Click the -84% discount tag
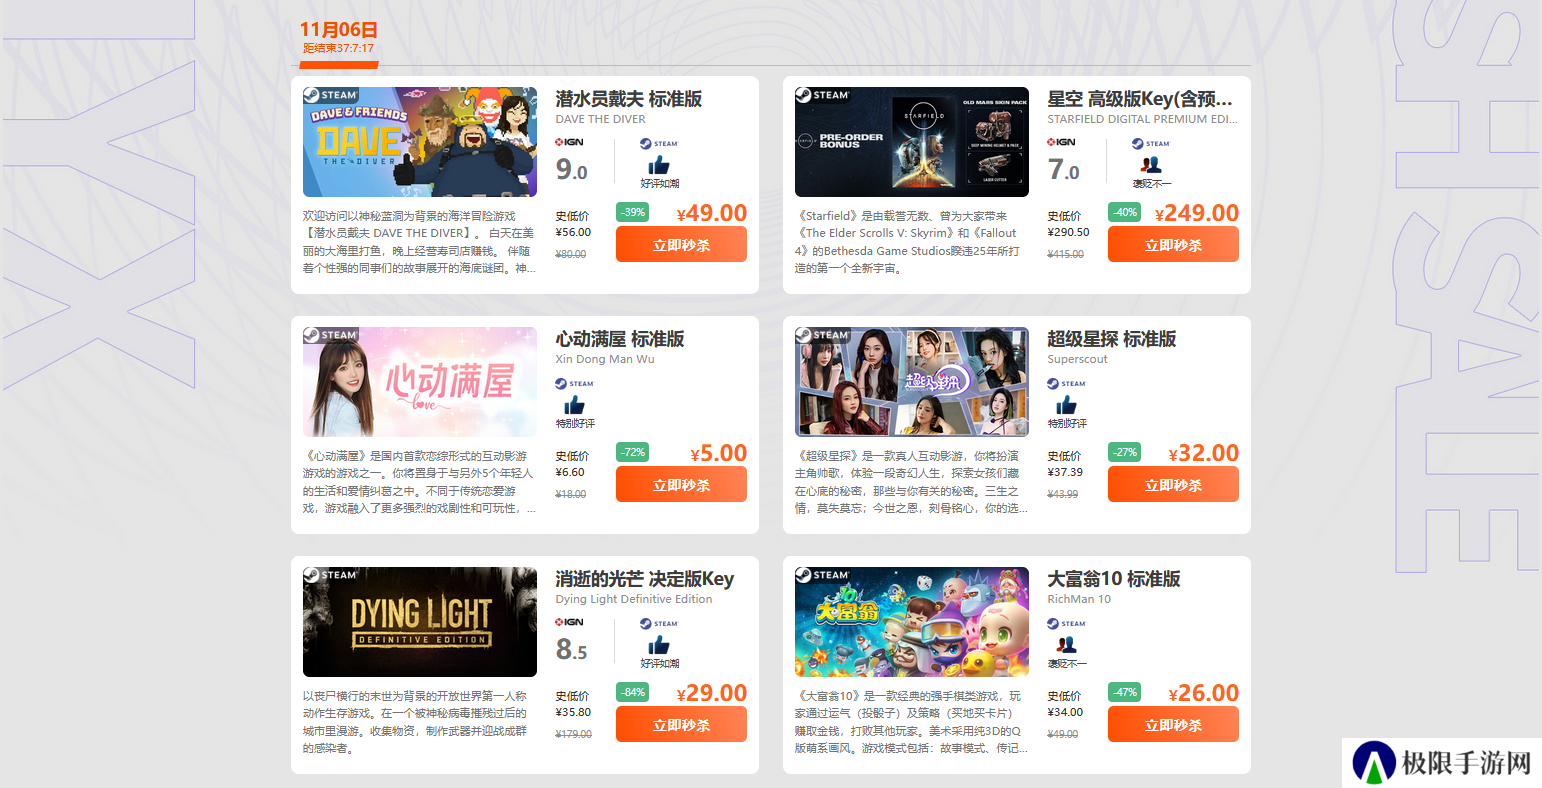Screen dimensions: 1542x788 [632, 692]
